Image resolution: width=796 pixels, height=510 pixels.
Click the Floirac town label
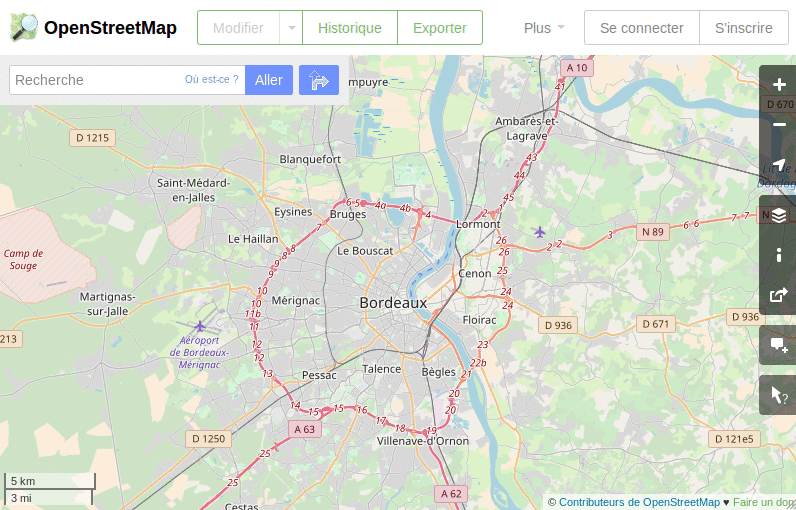479,320
